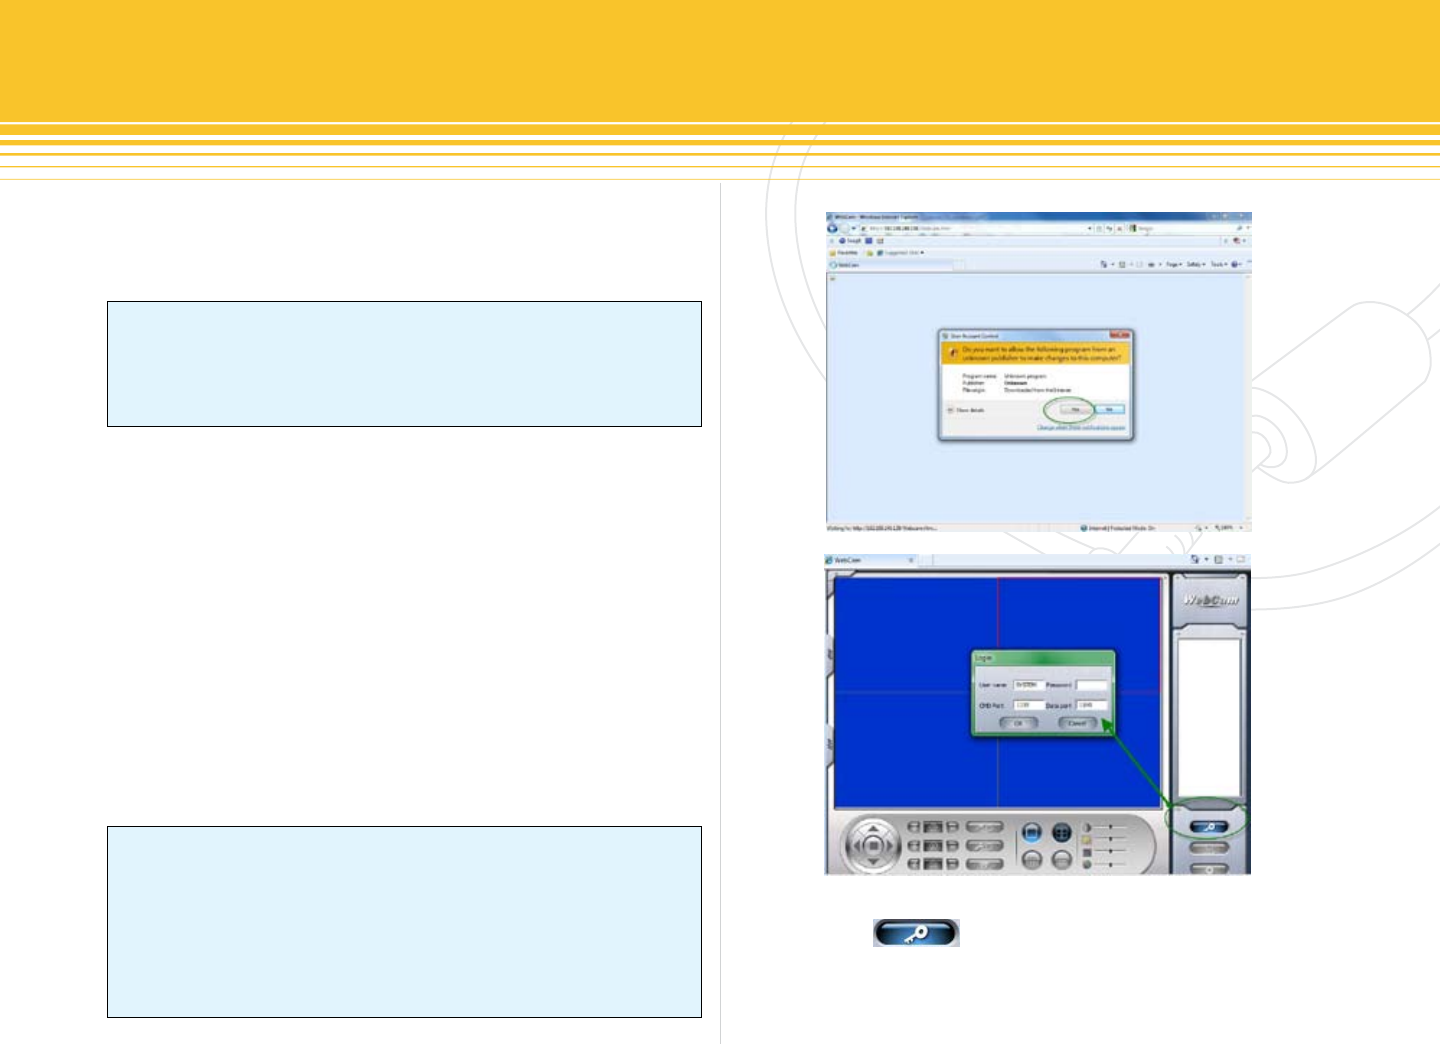This screenshot has height=1044, width=1440.
Task: Adjust slider beside the dark square icon
Action: click(x=1110, y=852)
